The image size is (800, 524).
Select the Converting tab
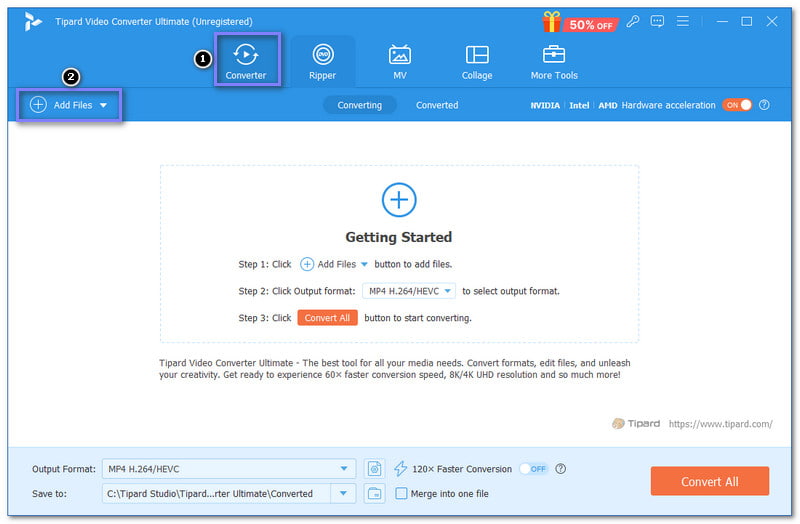tap(359, 105)
